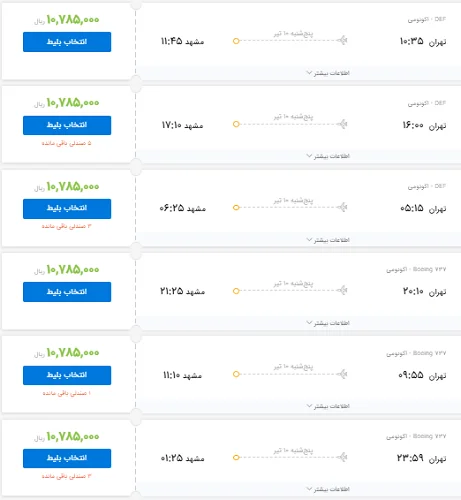Open more info on the 23:59 flight

[x=328, y=489]
